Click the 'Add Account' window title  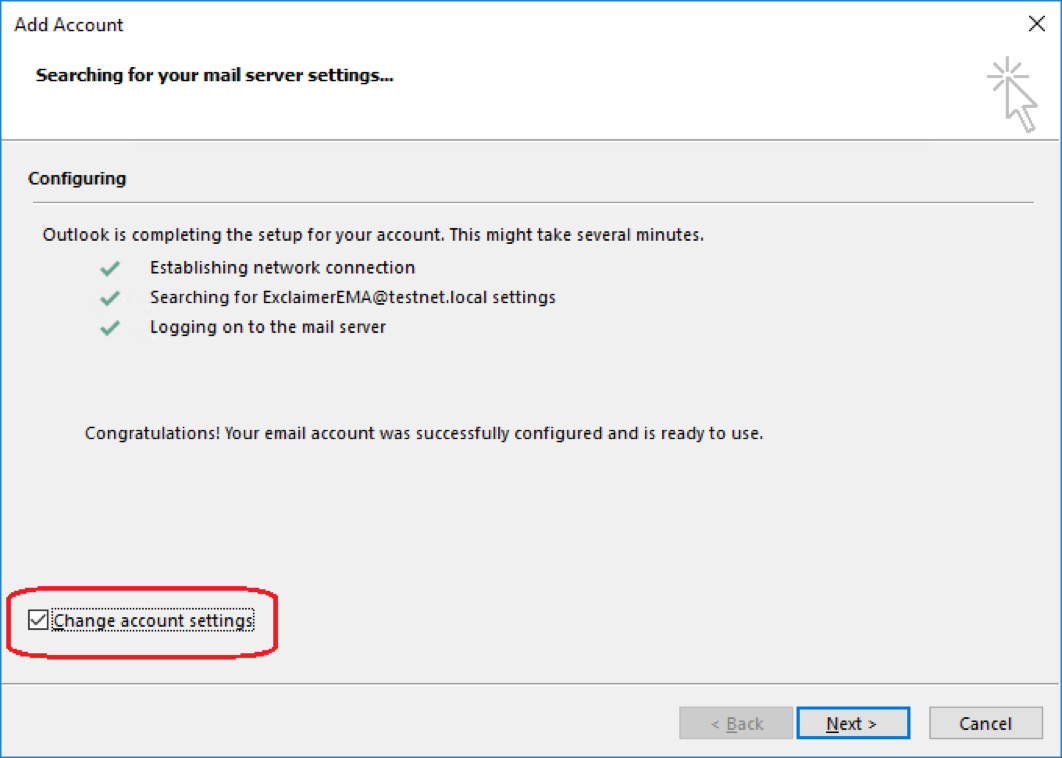tap(69, 25)
